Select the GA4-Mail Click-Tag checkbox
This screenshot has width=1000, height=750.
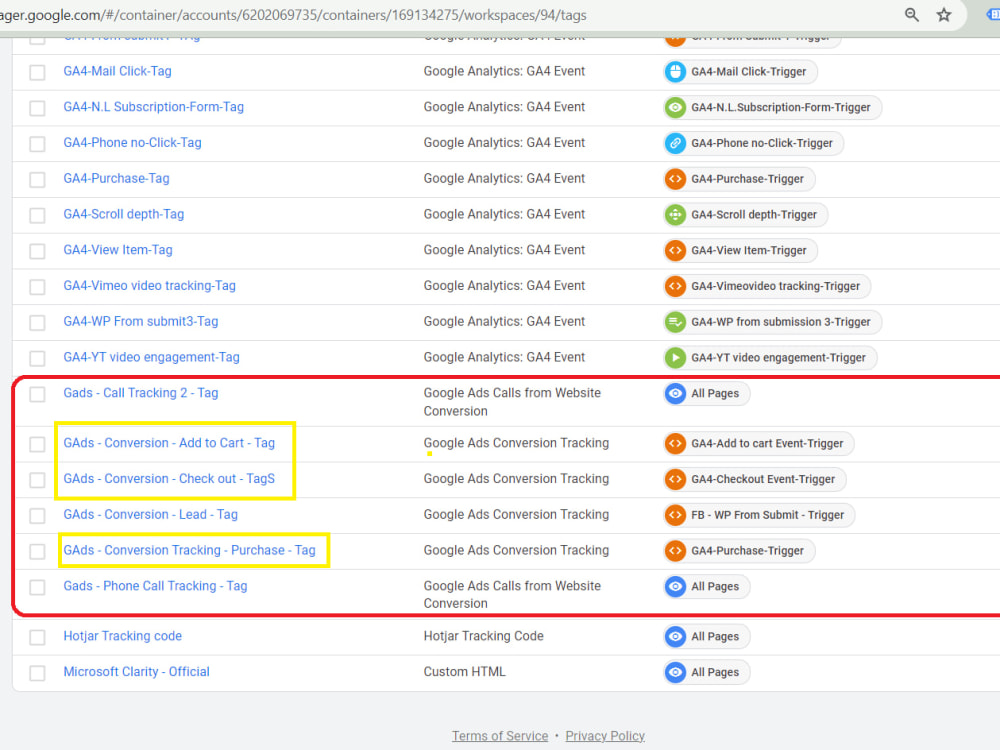click(38, 72)
